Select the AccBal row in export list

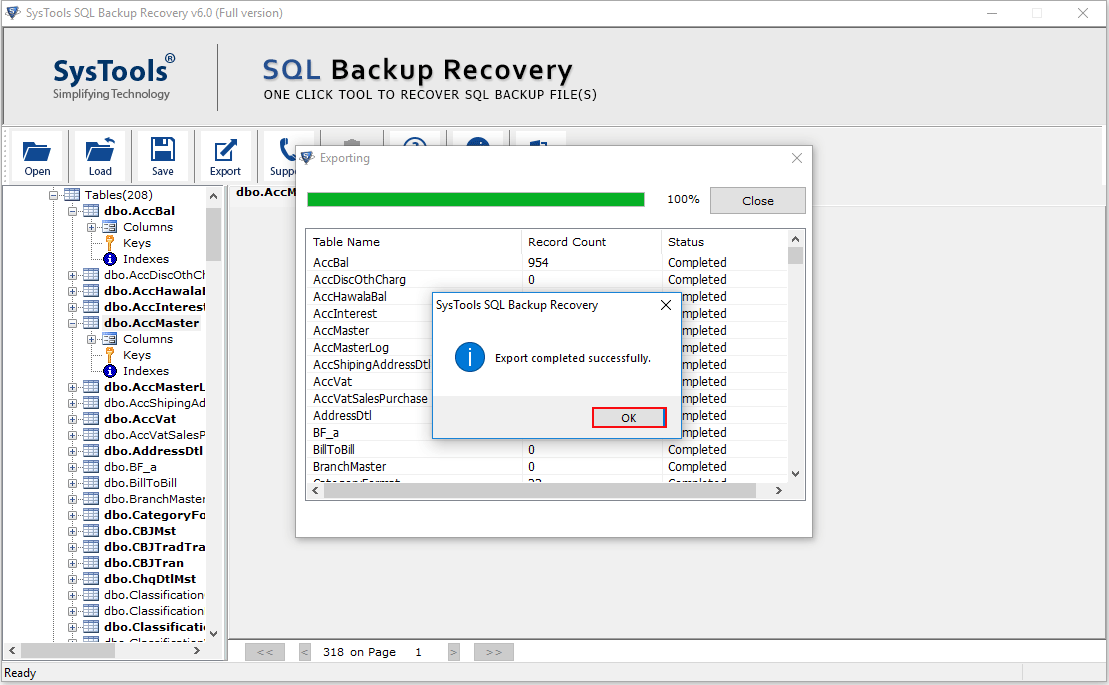click(x=547, y=262)
